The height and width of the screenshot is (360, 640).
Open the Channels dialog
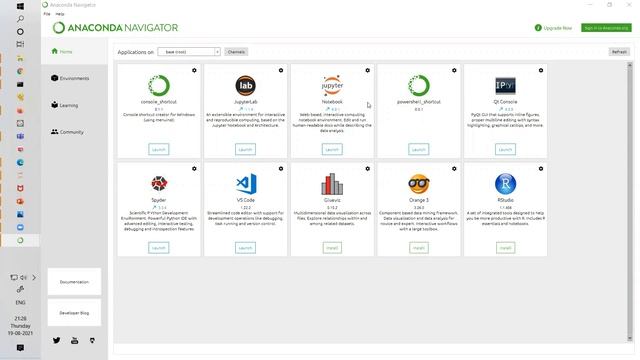(236, 52)
